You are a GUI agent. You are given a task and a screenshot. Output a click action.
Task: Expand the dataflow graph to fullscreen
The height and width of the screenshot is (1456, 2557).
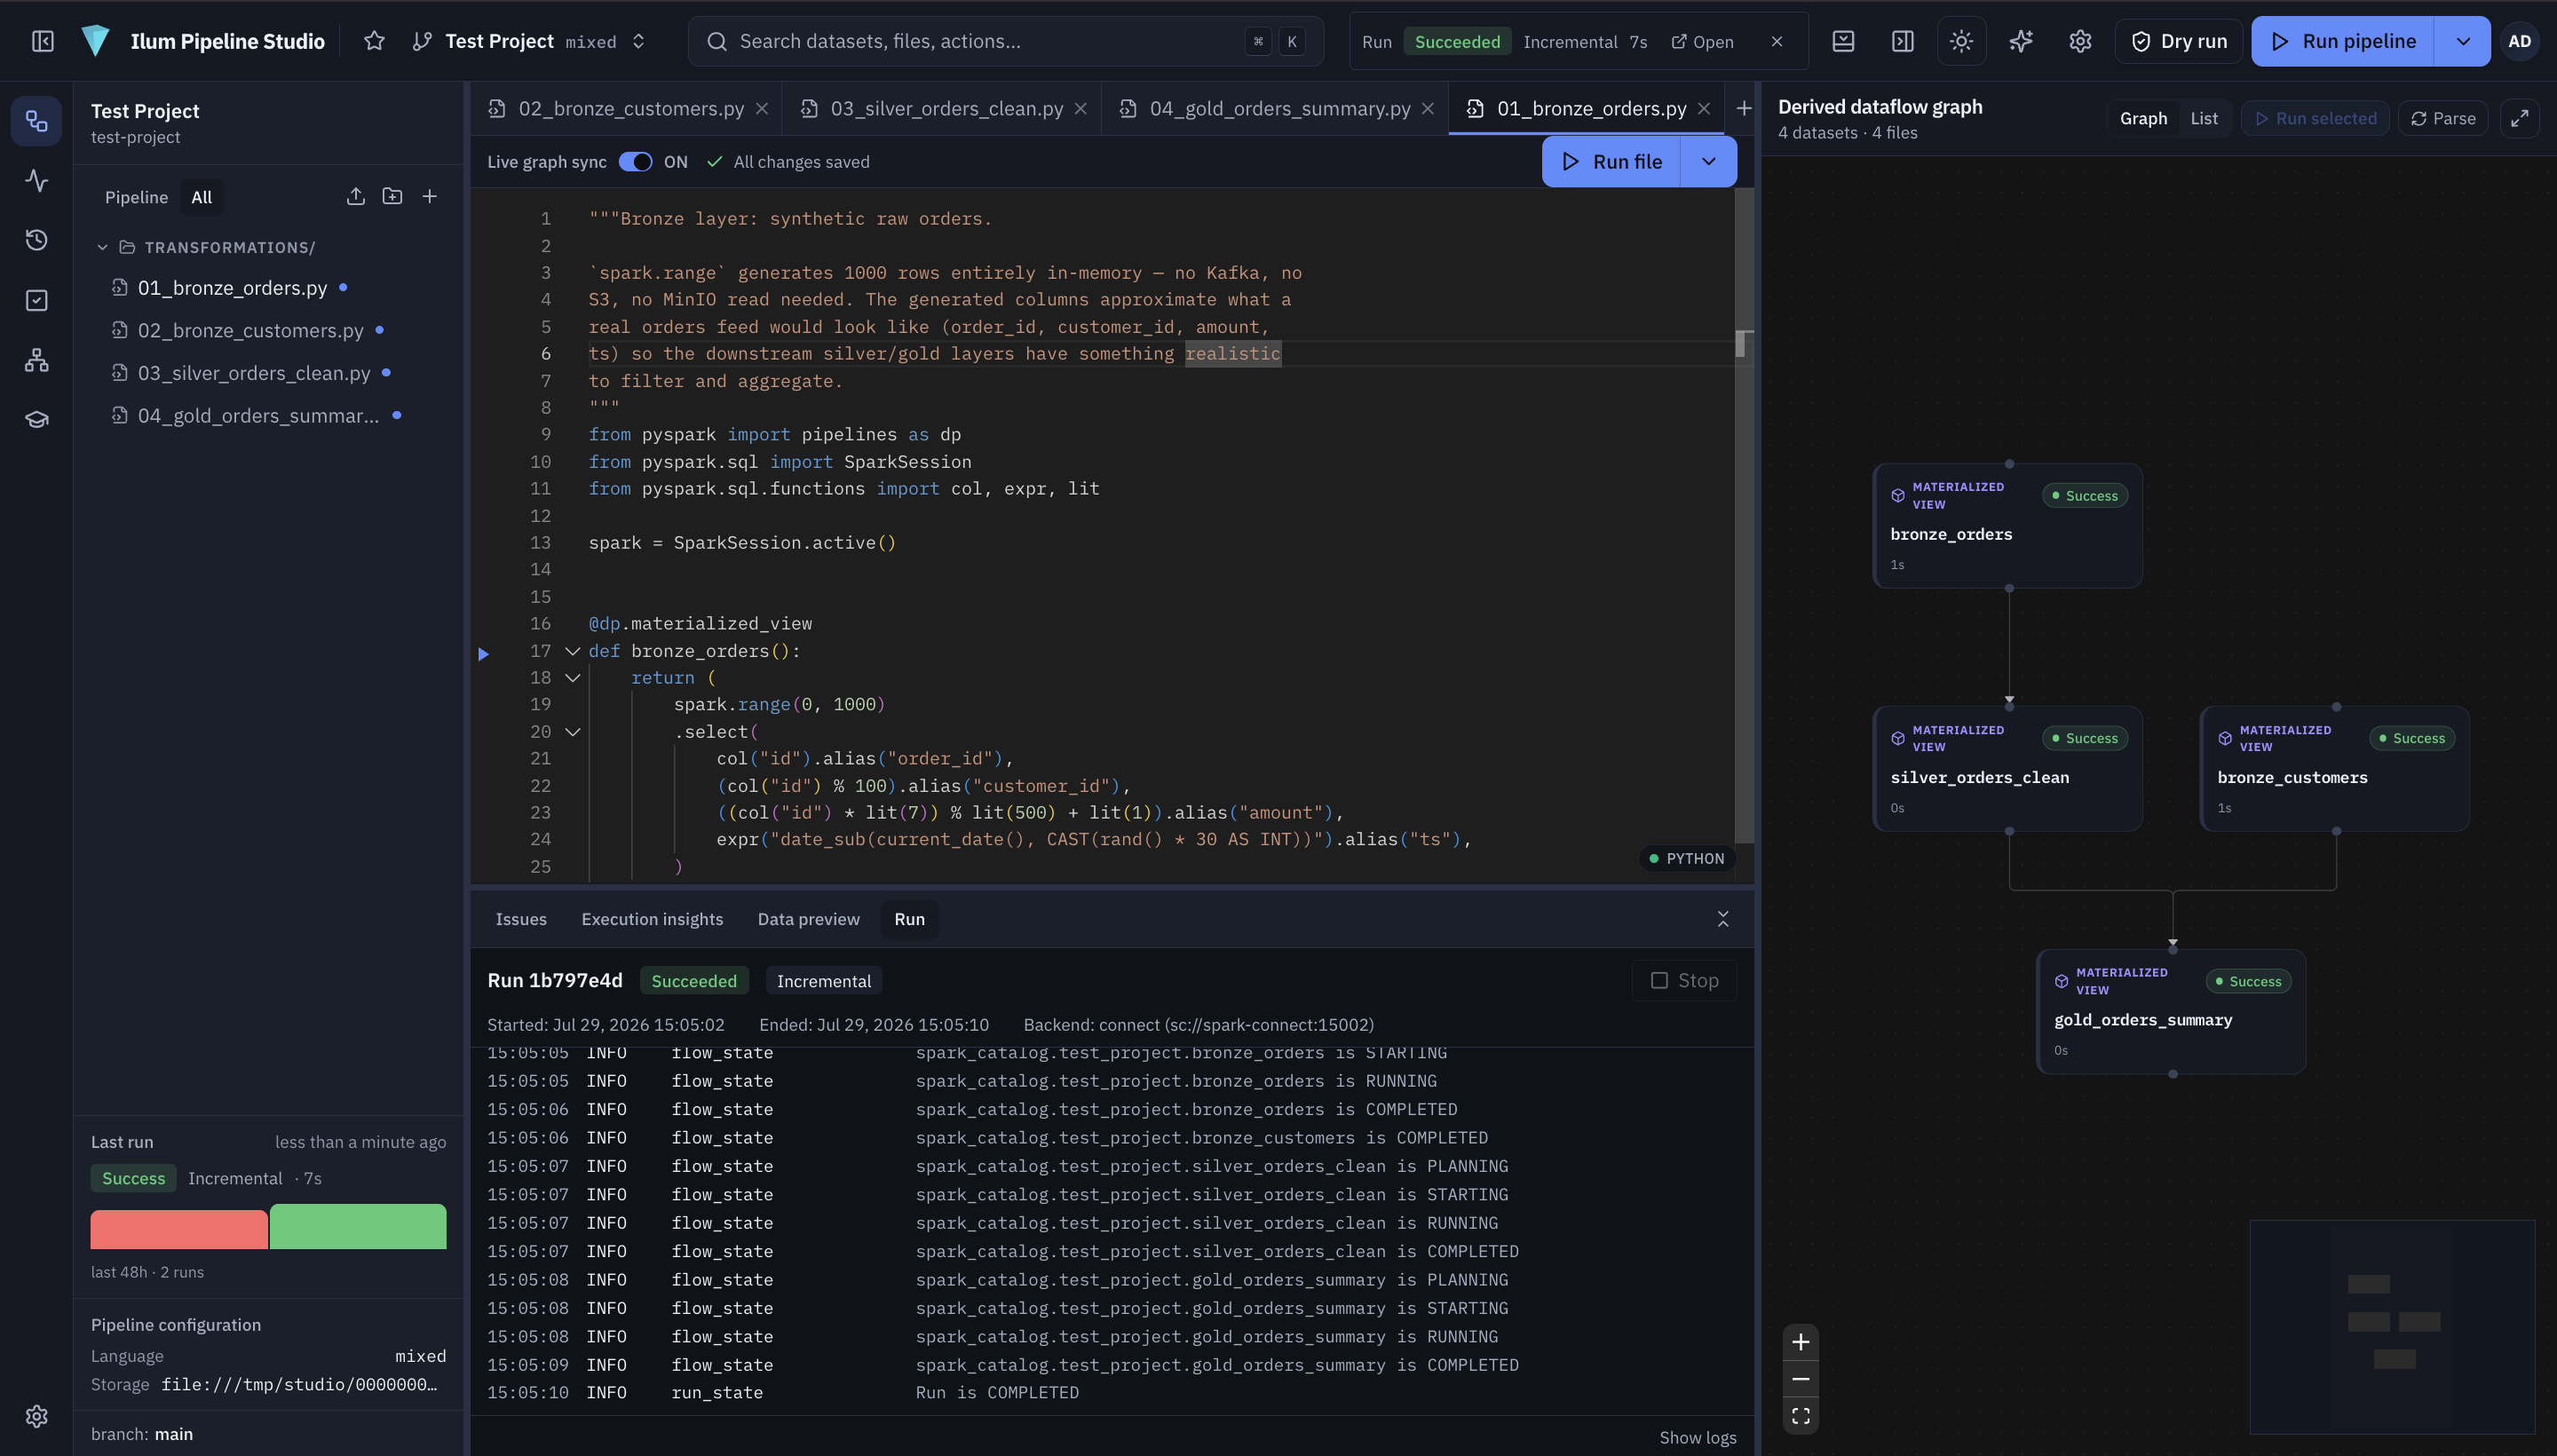pyautogui.click(x=2519, y=118)
